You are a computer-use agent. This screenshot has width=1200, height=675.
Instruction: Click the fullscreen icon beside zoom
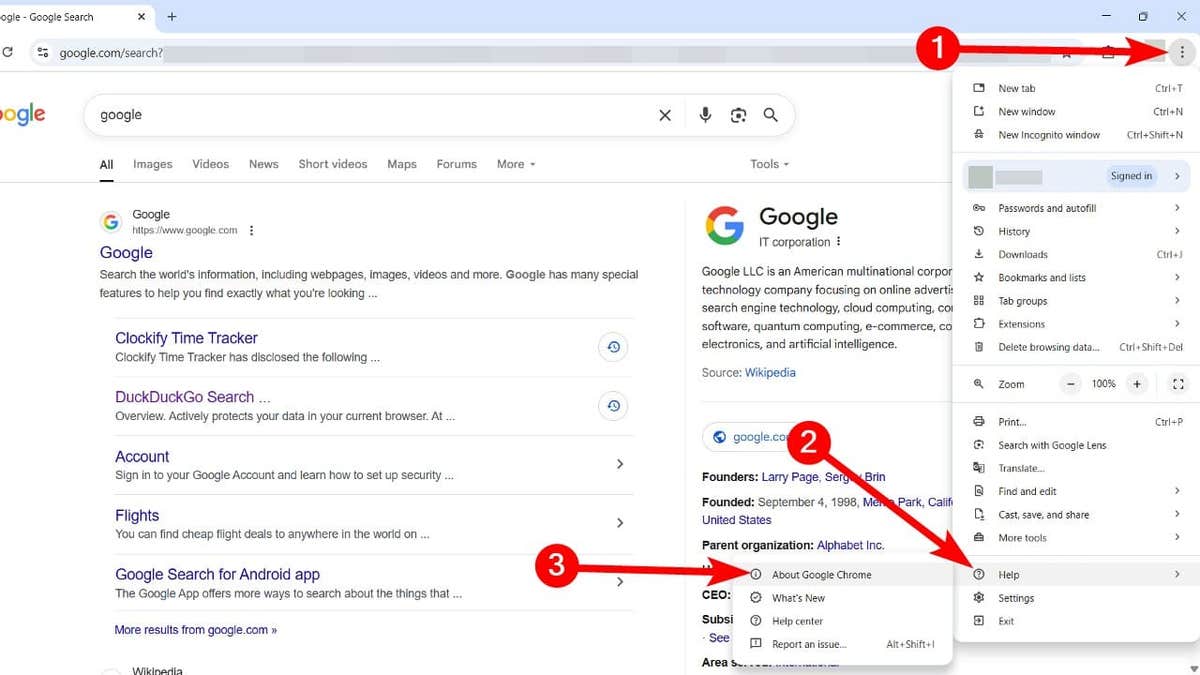tap(1177, 384)
